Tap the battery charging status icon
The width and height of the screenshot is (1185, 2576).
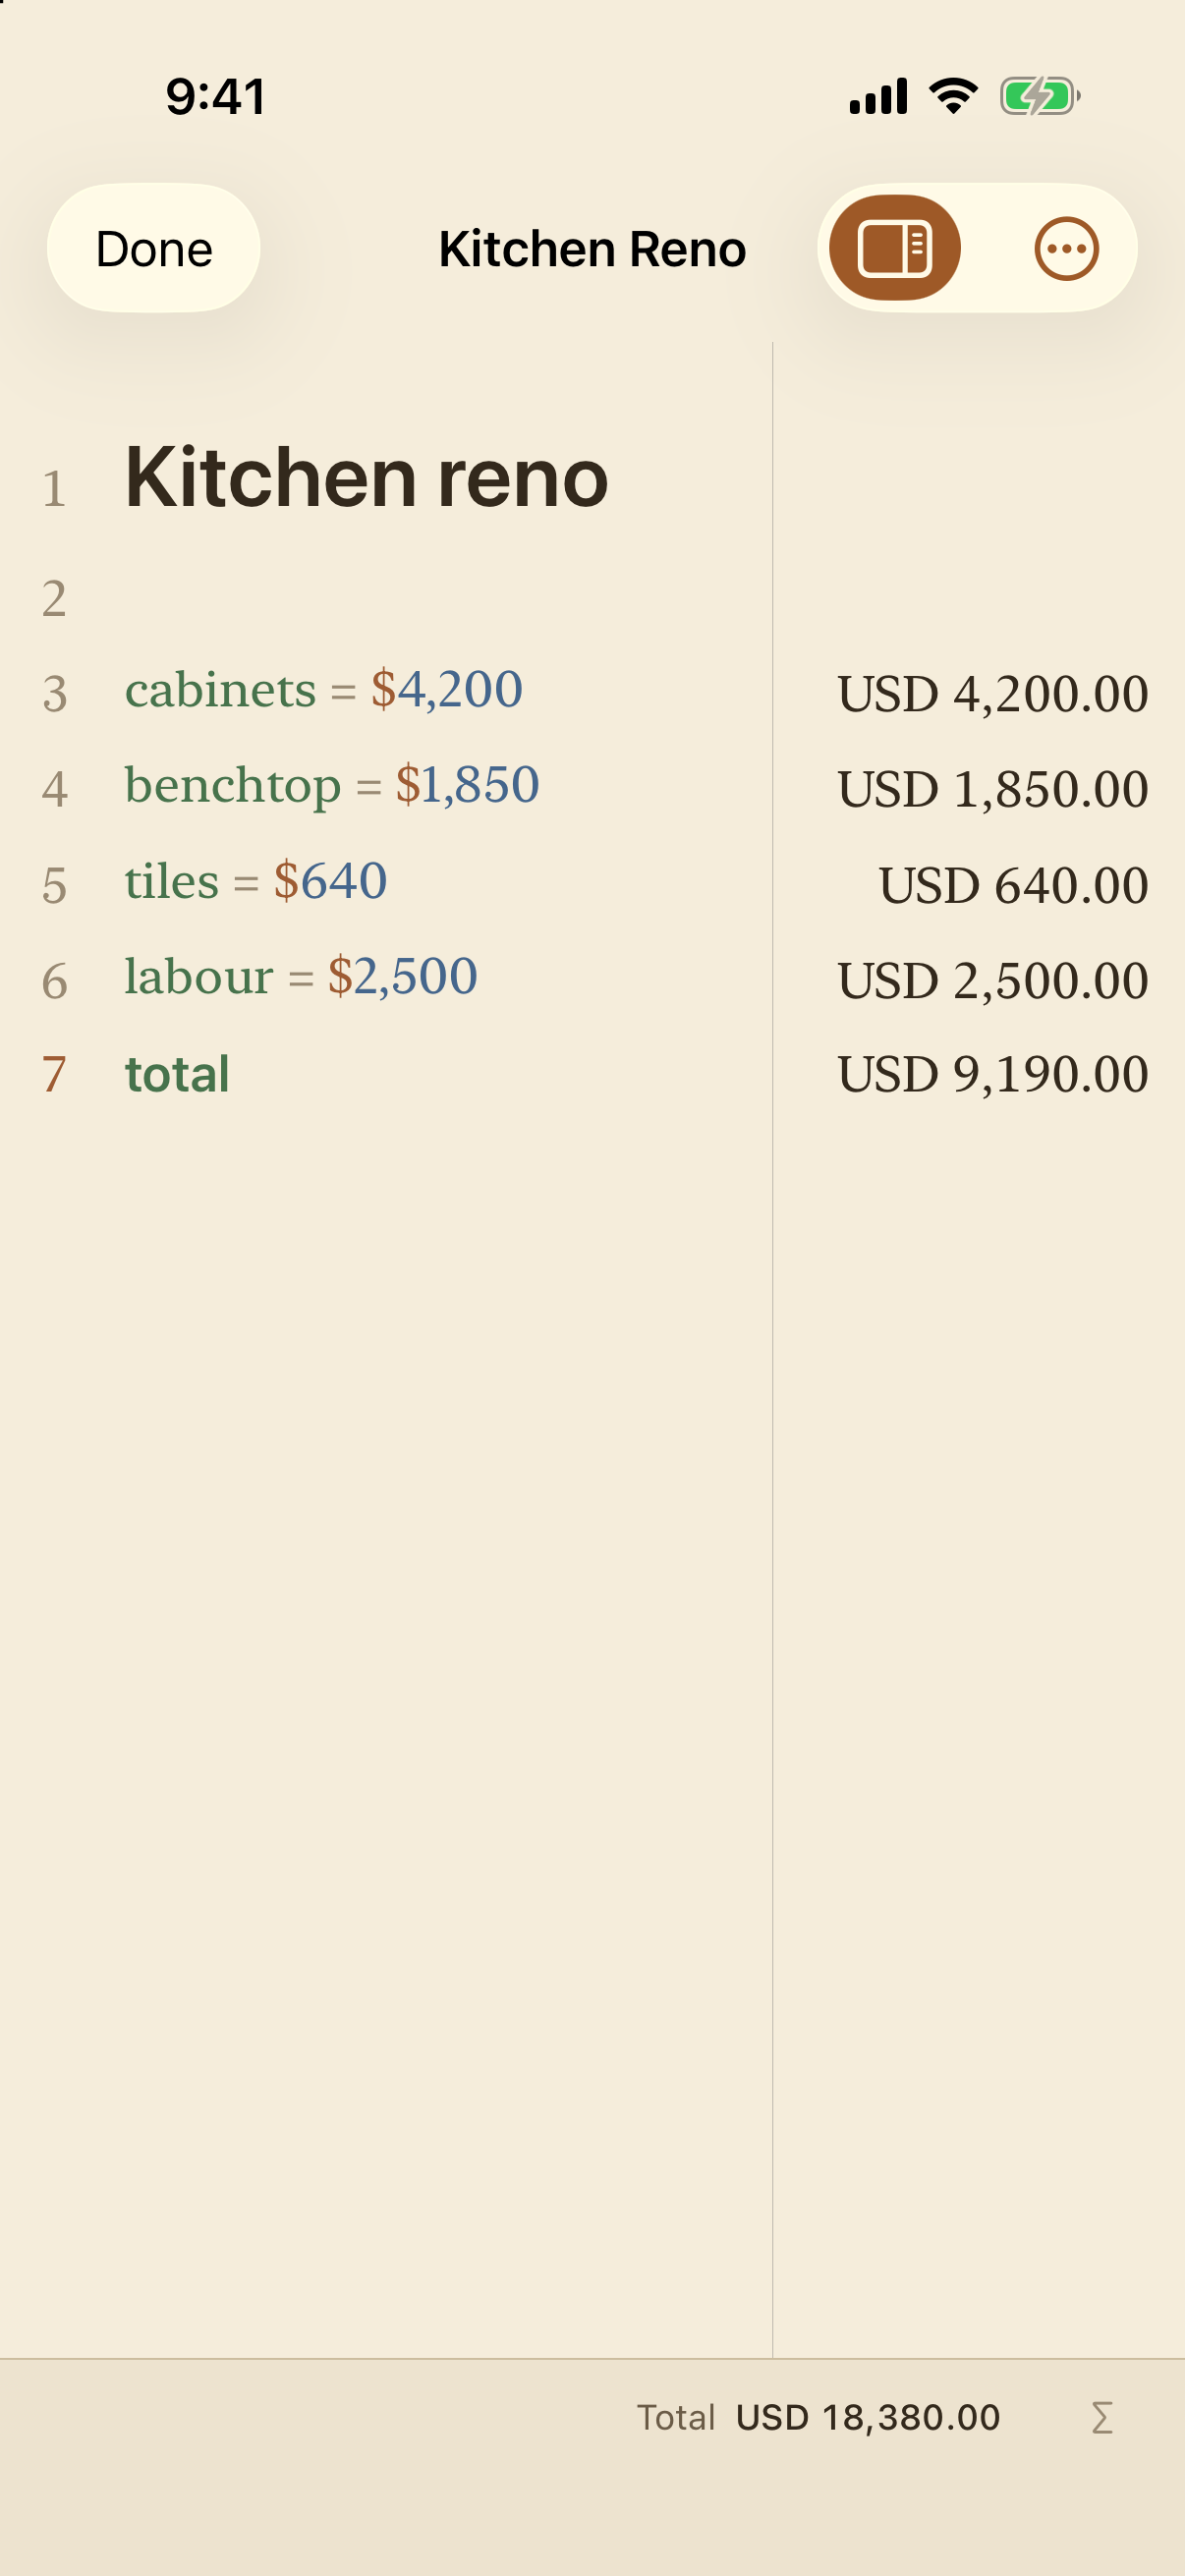pyautogui.click(x=1040, y=96)
